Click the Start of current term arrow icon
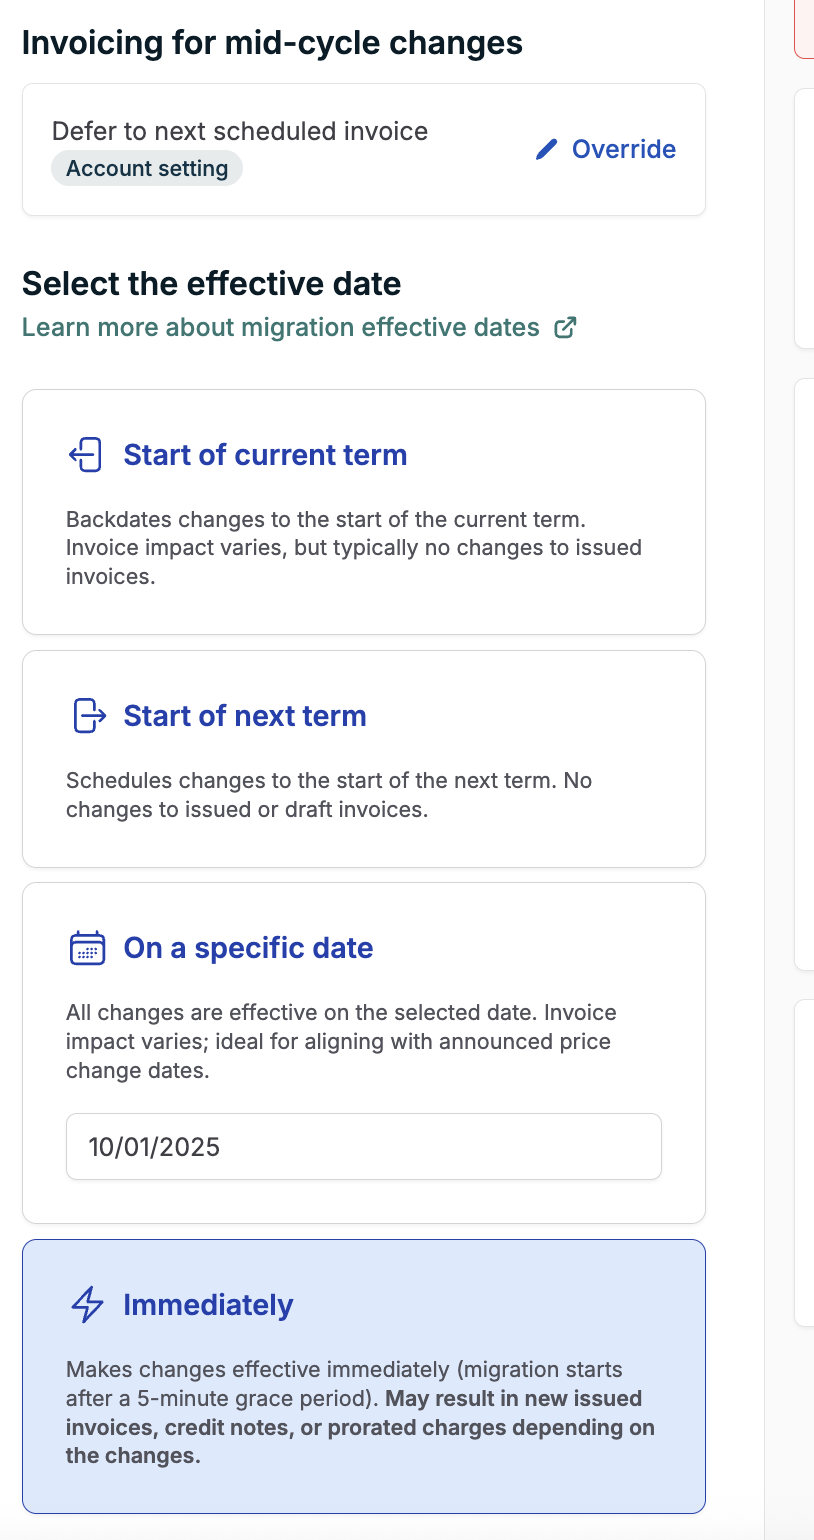Viewport: 814px width, 1540px height. tap(86, 455)
